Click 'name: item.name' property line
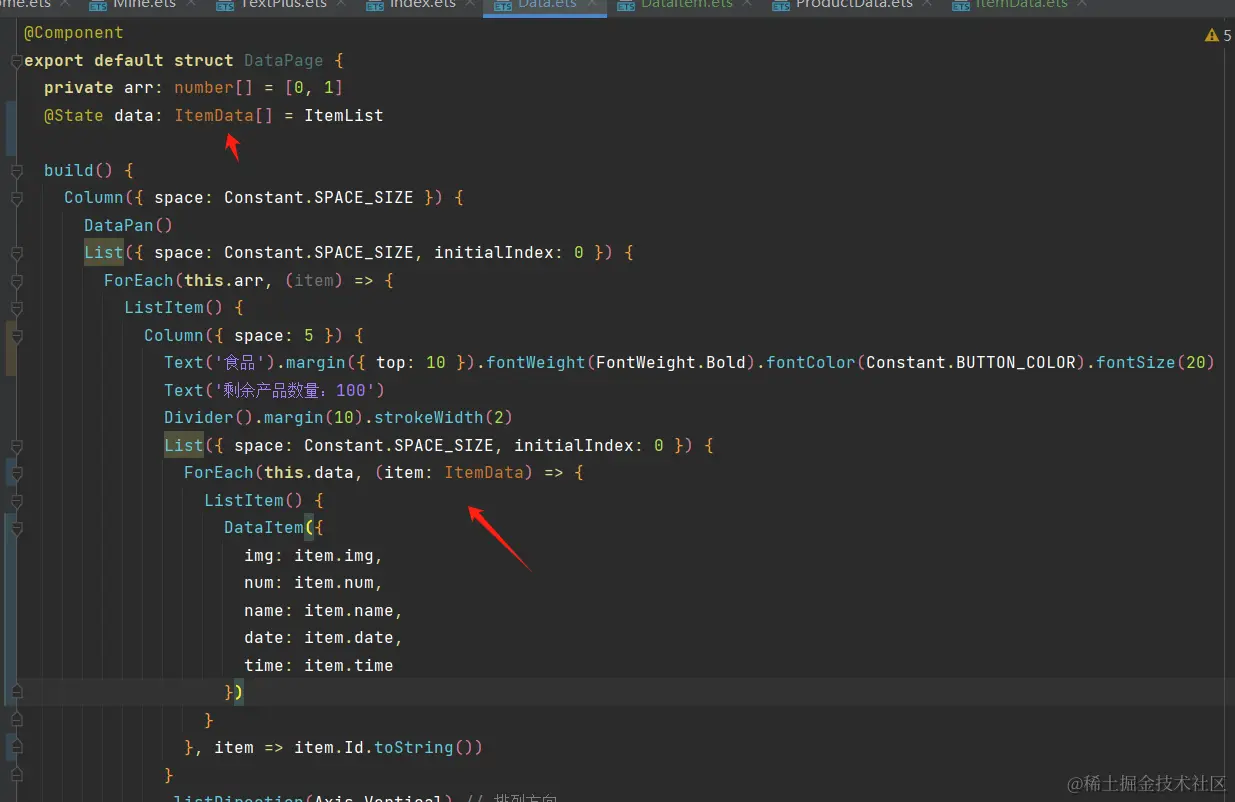Image resolution: width=1235 pixels, height=802 pixels. pyautogui.click(x=324, y=610)
